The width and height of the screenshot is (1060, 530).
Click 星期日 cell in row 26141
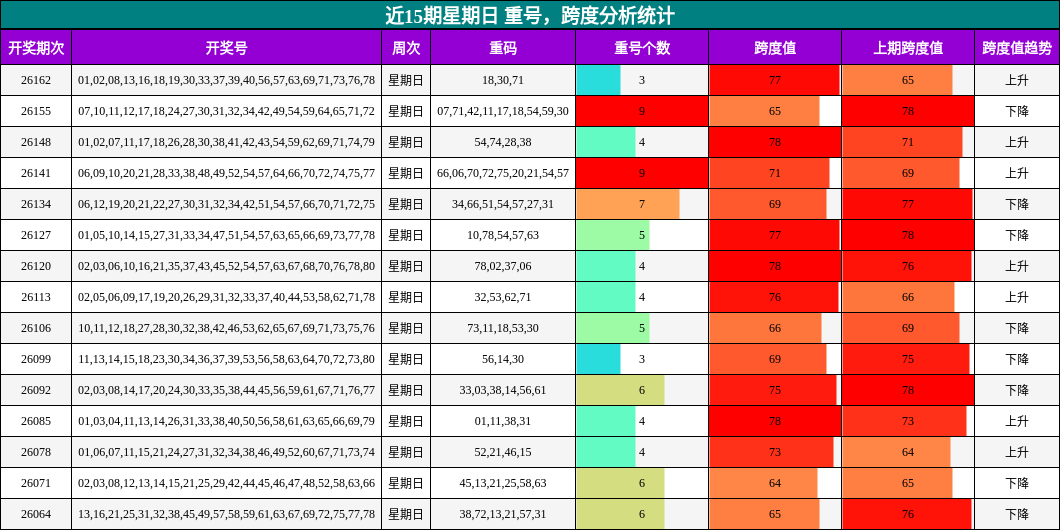(x=406, y=173)
